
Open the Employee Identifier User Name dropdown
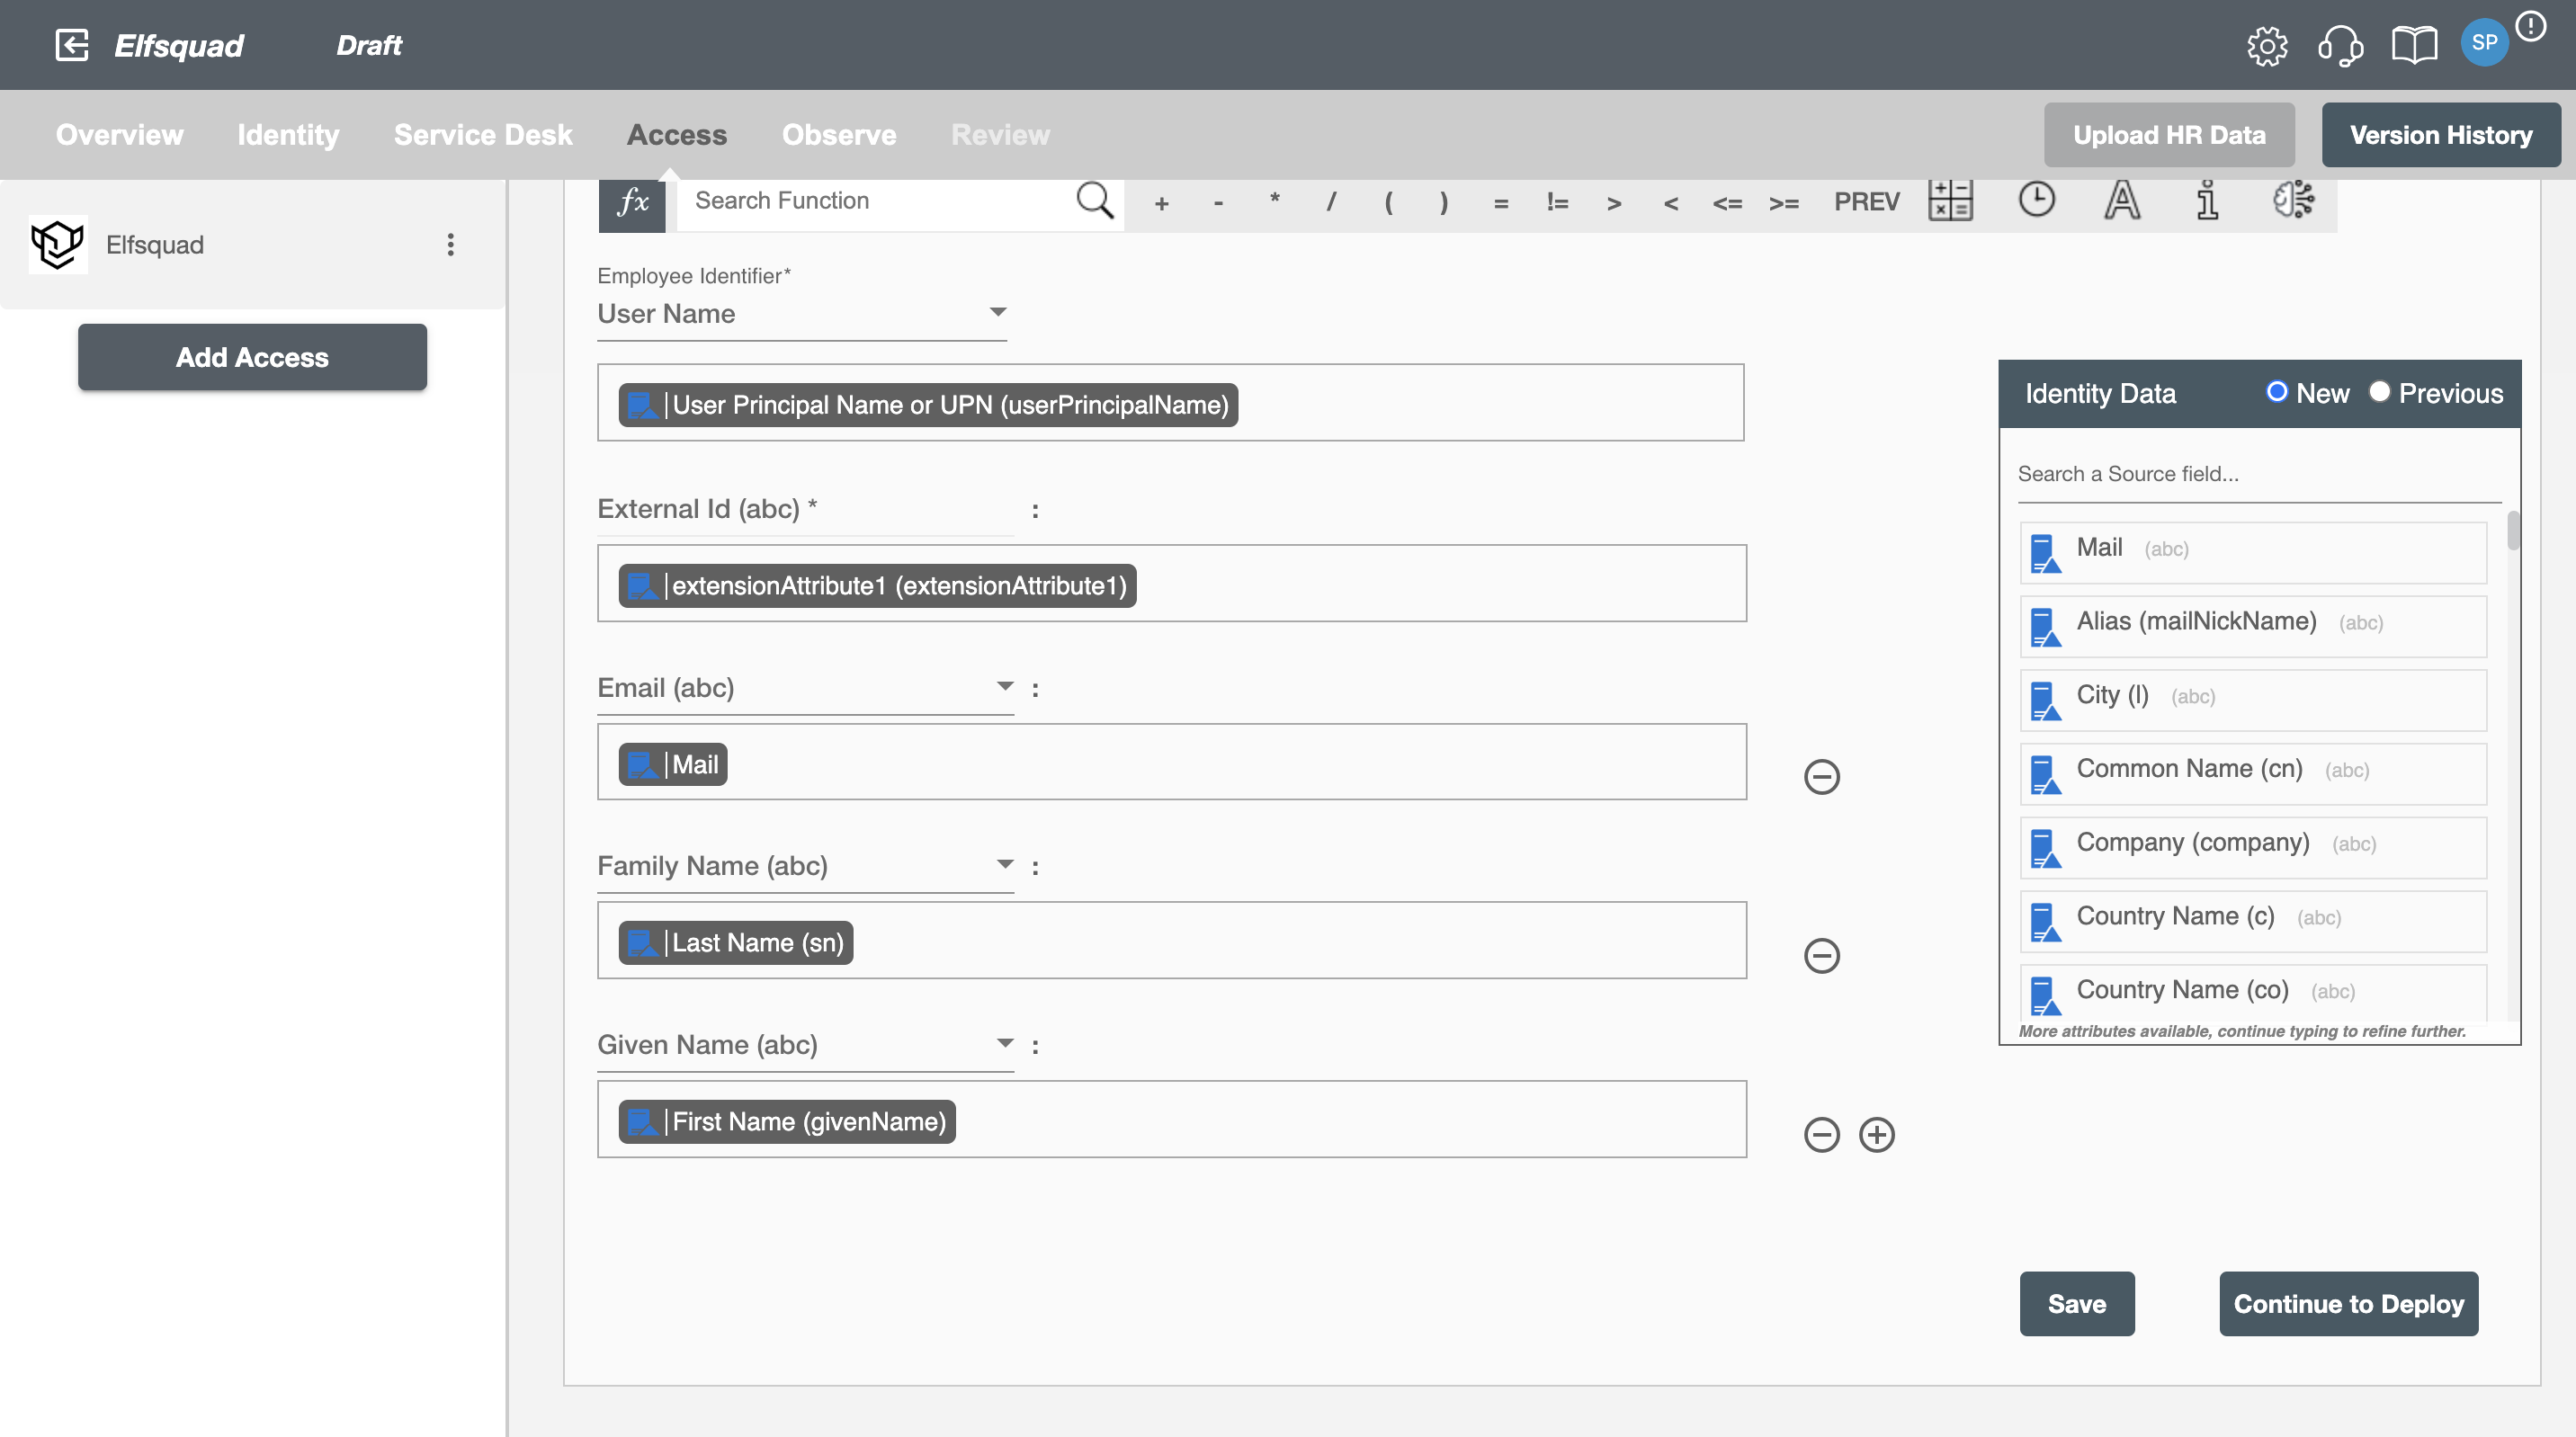coord(802,314)
